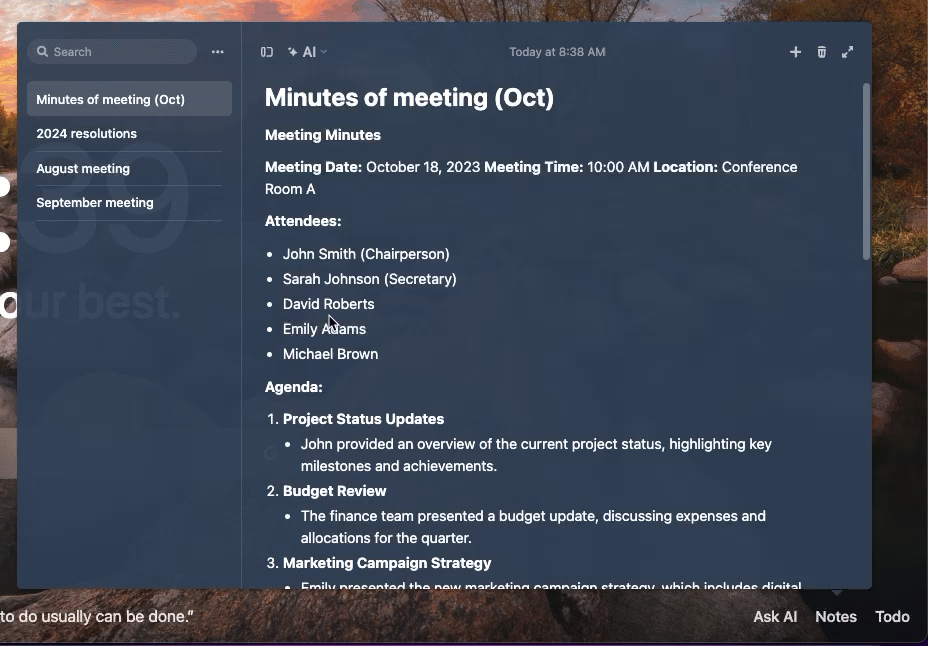Open the 2024 resolutions note
The image size is (928, 646).
tap(129, 134)
